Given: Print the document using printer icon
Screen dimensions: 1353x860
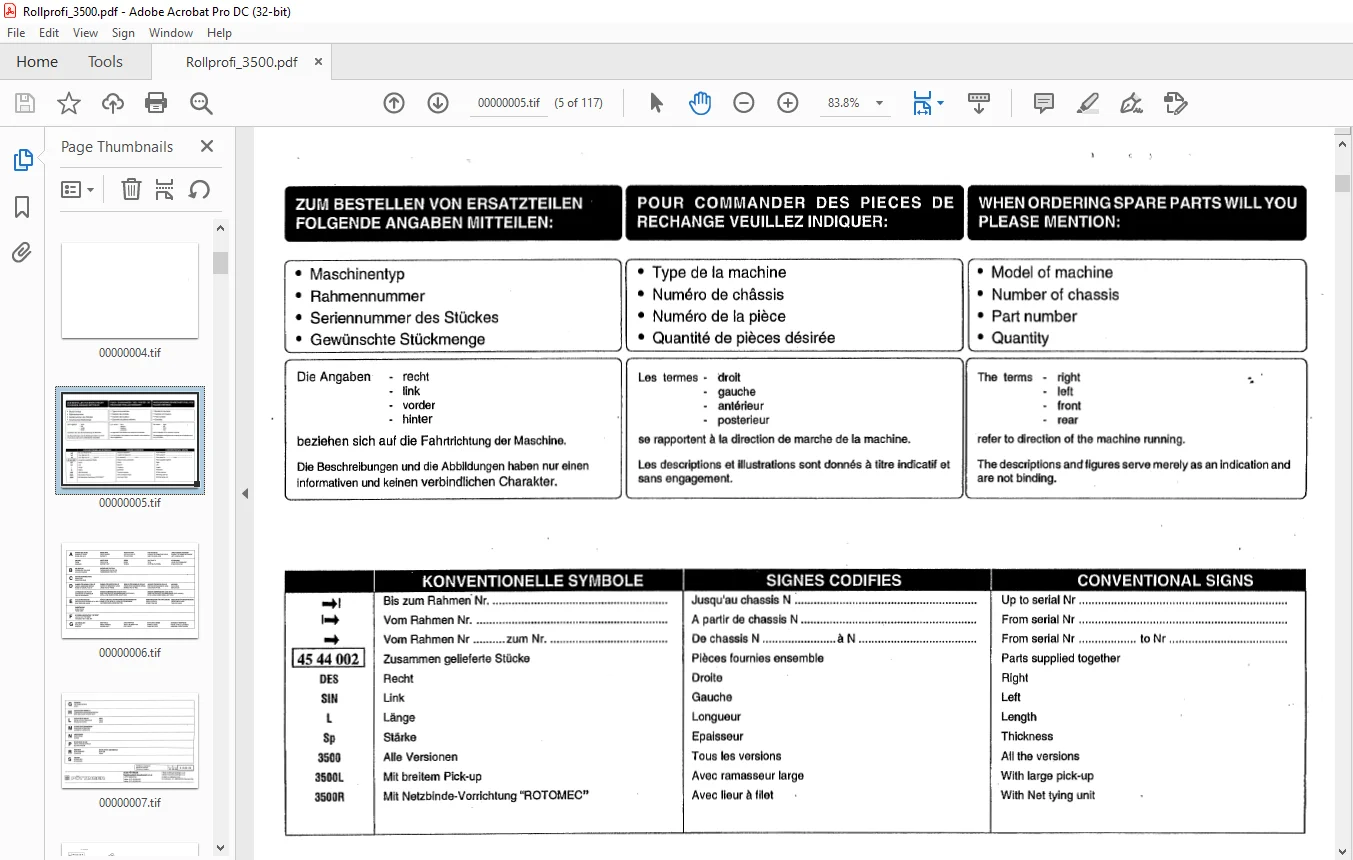Looking at the screenshot, I should point(156,103).
